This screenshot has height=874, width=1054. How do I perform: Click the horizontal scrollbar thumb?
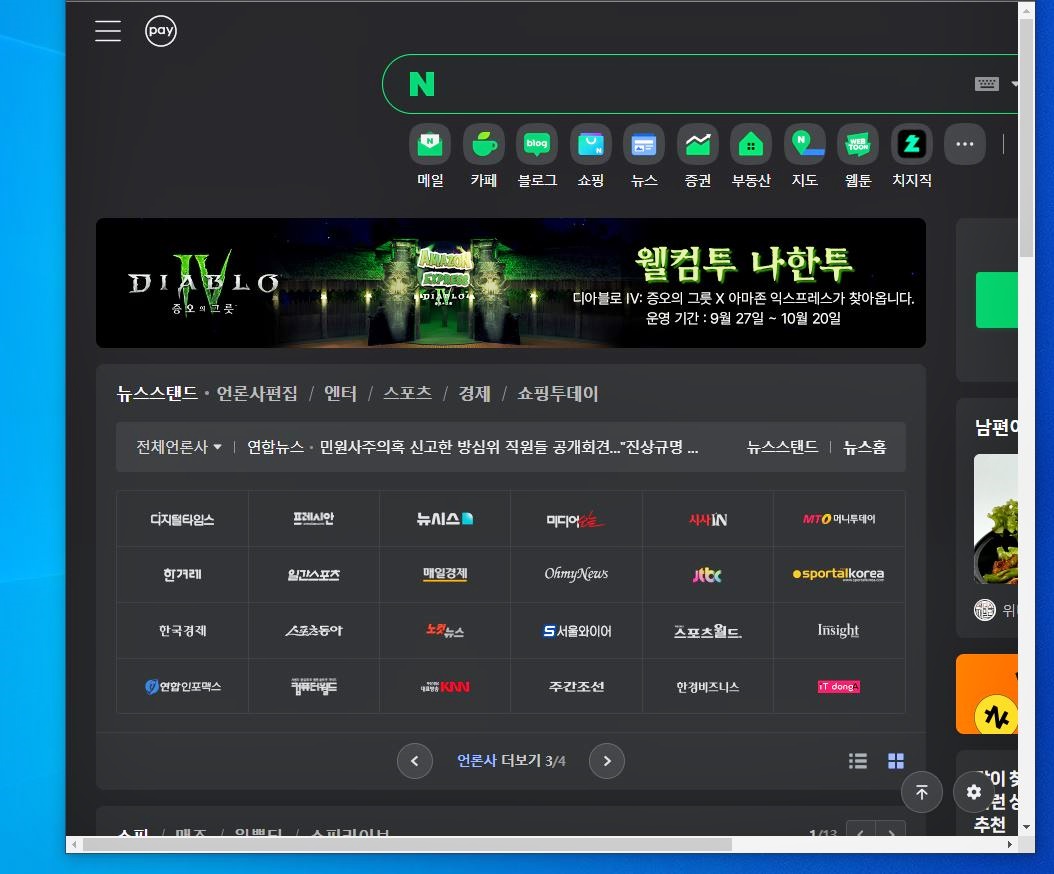tap(407, 844)
